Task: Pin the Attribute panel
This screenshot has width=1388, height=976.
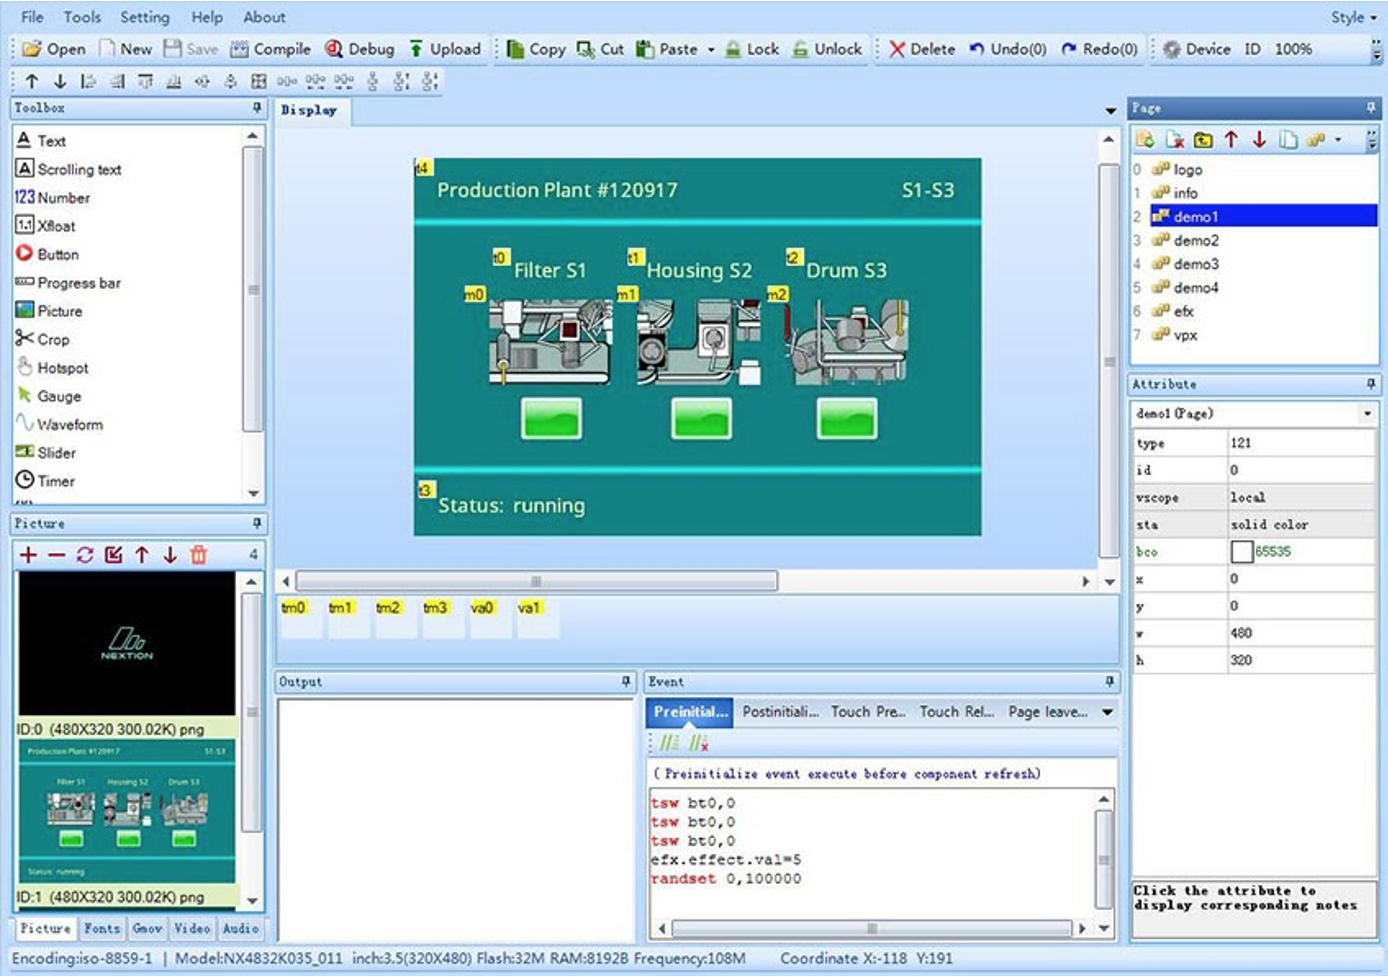Action: [1370, 384]
